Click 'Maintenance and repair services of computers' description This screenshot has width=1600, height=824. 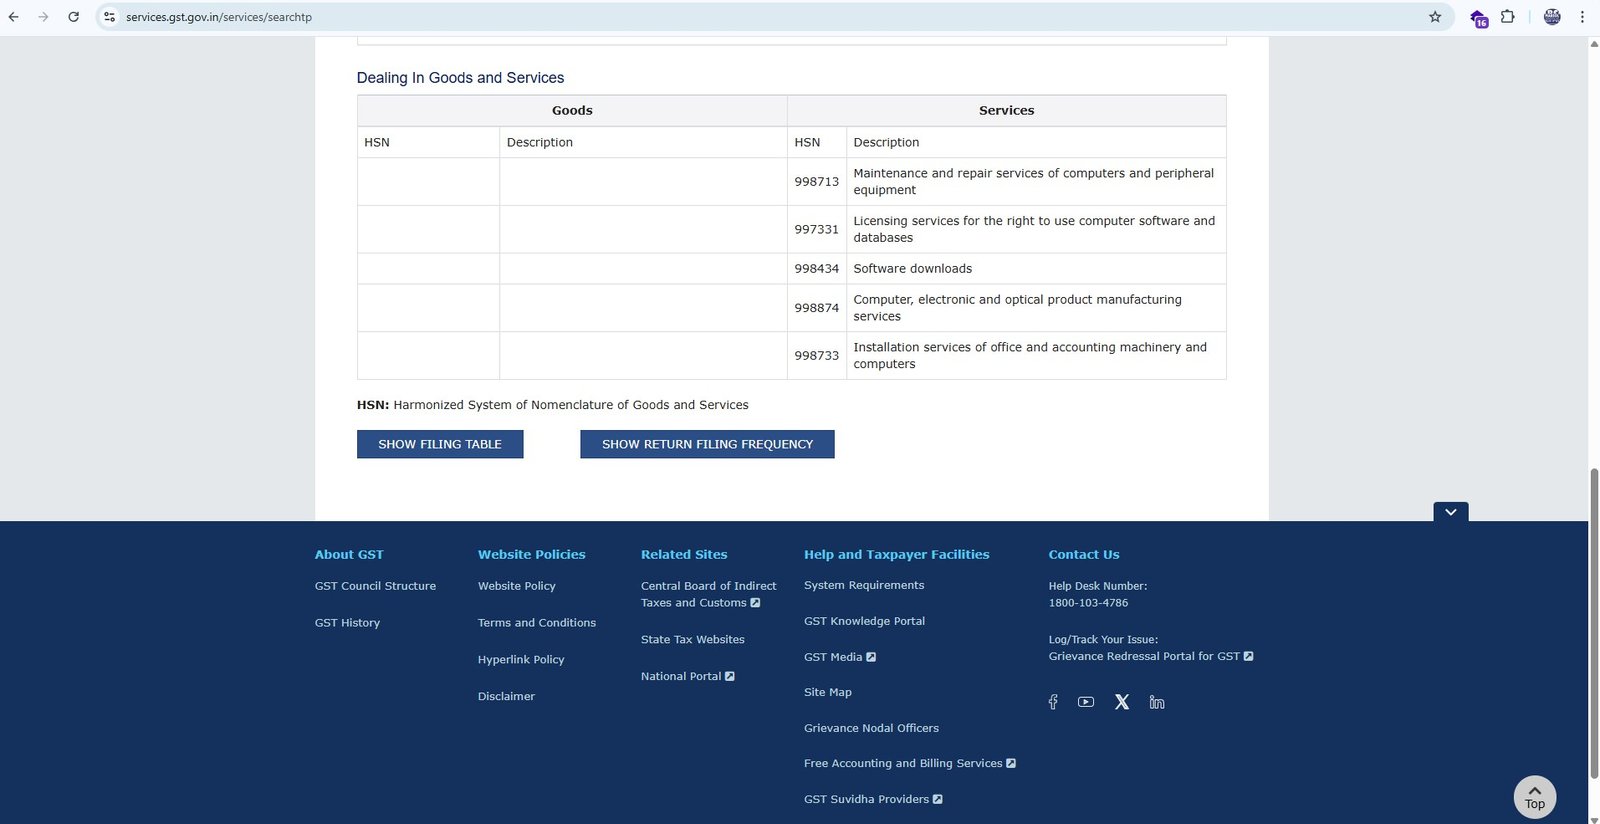click(1036, 182)
